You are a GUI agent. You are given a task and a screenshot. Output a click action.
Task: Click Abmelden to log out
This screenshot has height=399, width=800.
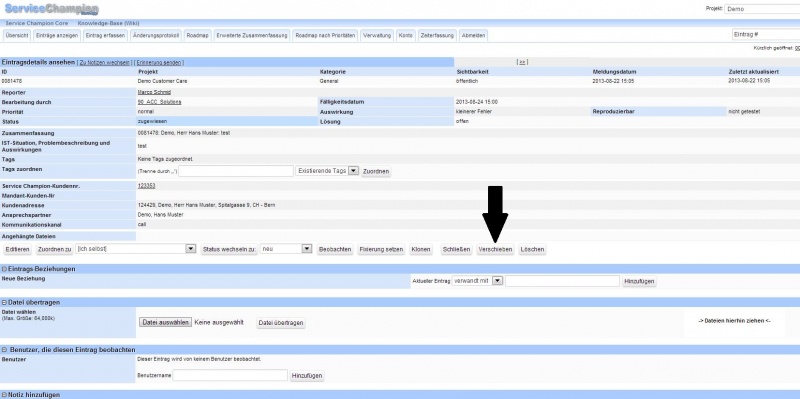click(473, 35)
